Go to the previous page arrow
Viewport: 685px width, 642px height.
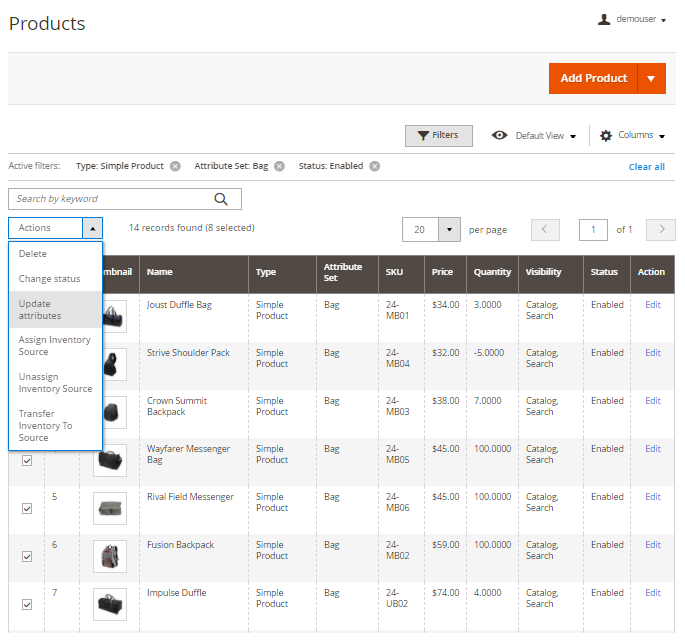coord(545,230)
